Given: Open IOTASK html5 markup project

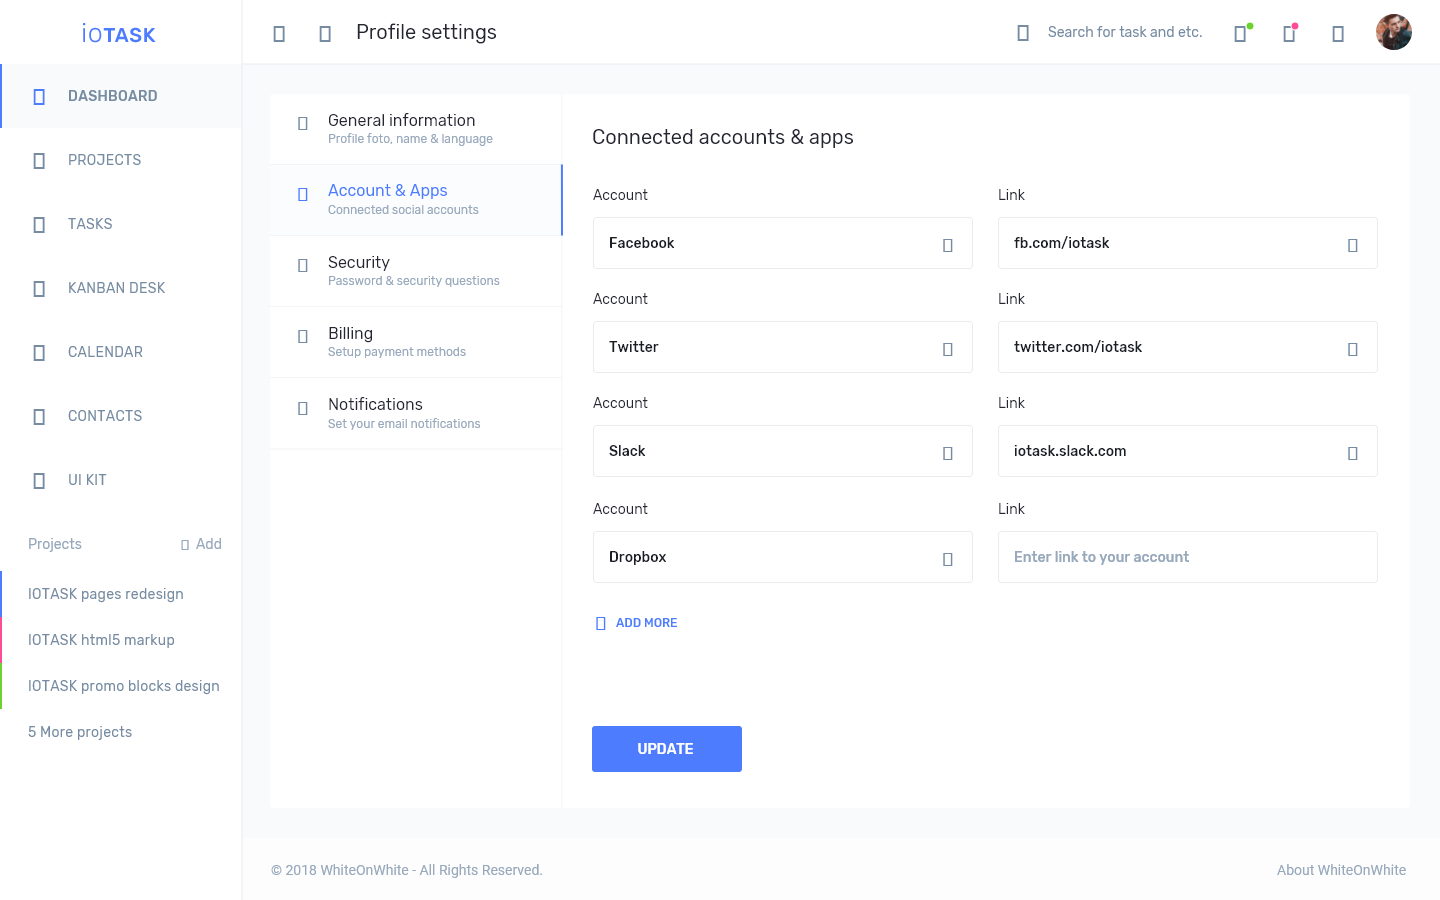Looking at the screenshot, I should pos(101,640).
